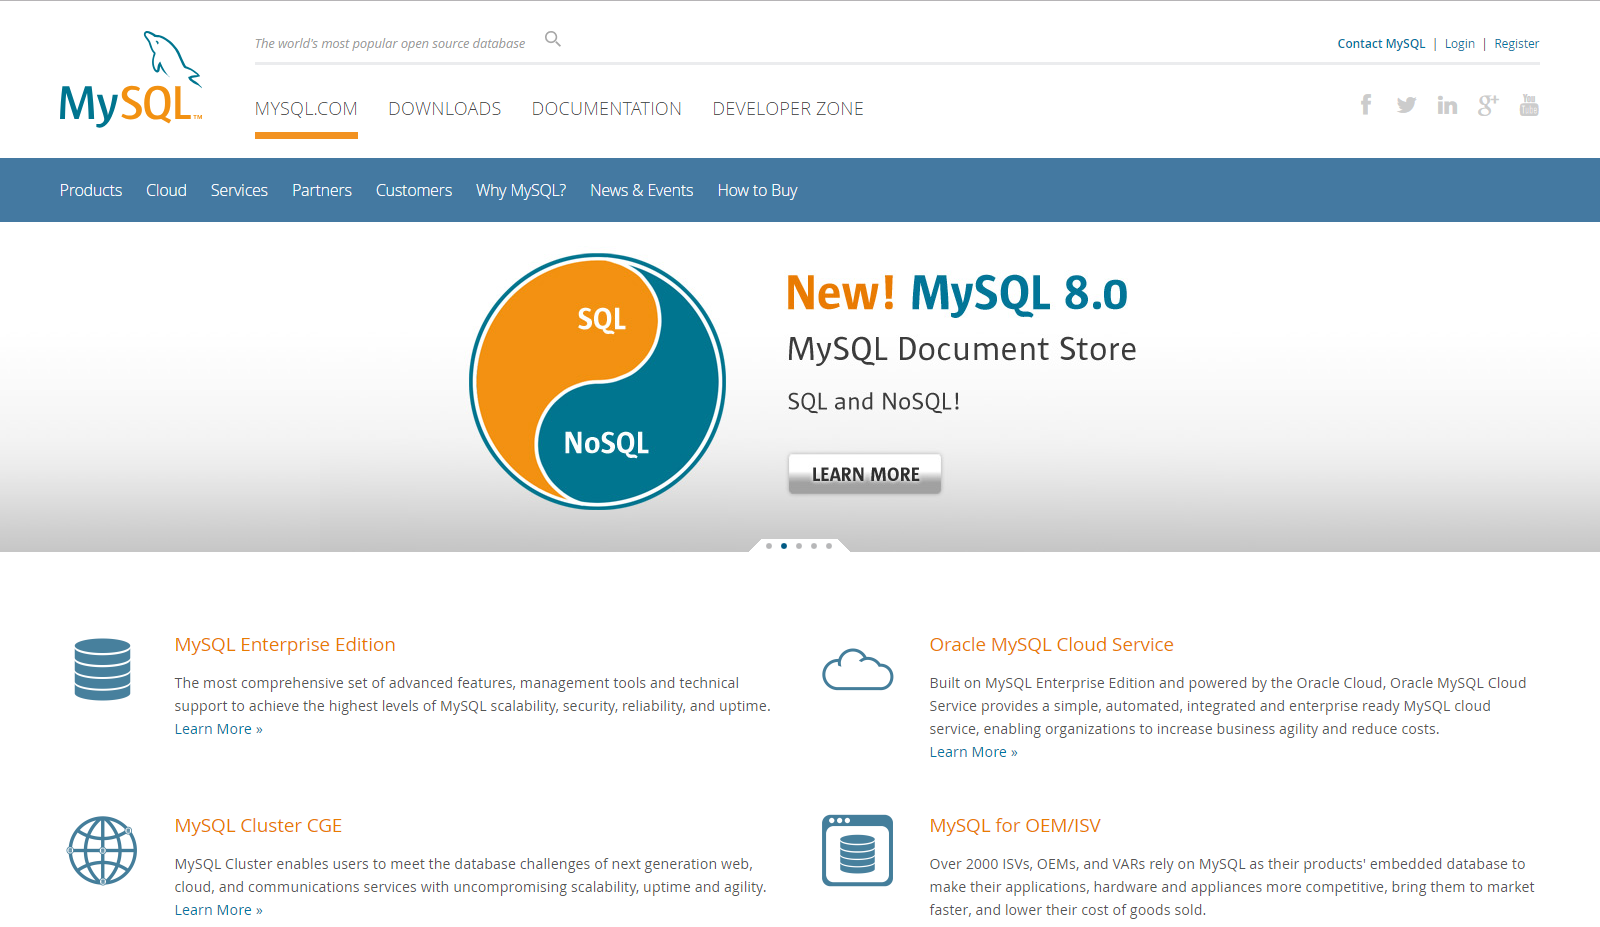
Task: Select the third carousel slide dot
Action: [799, 546]
